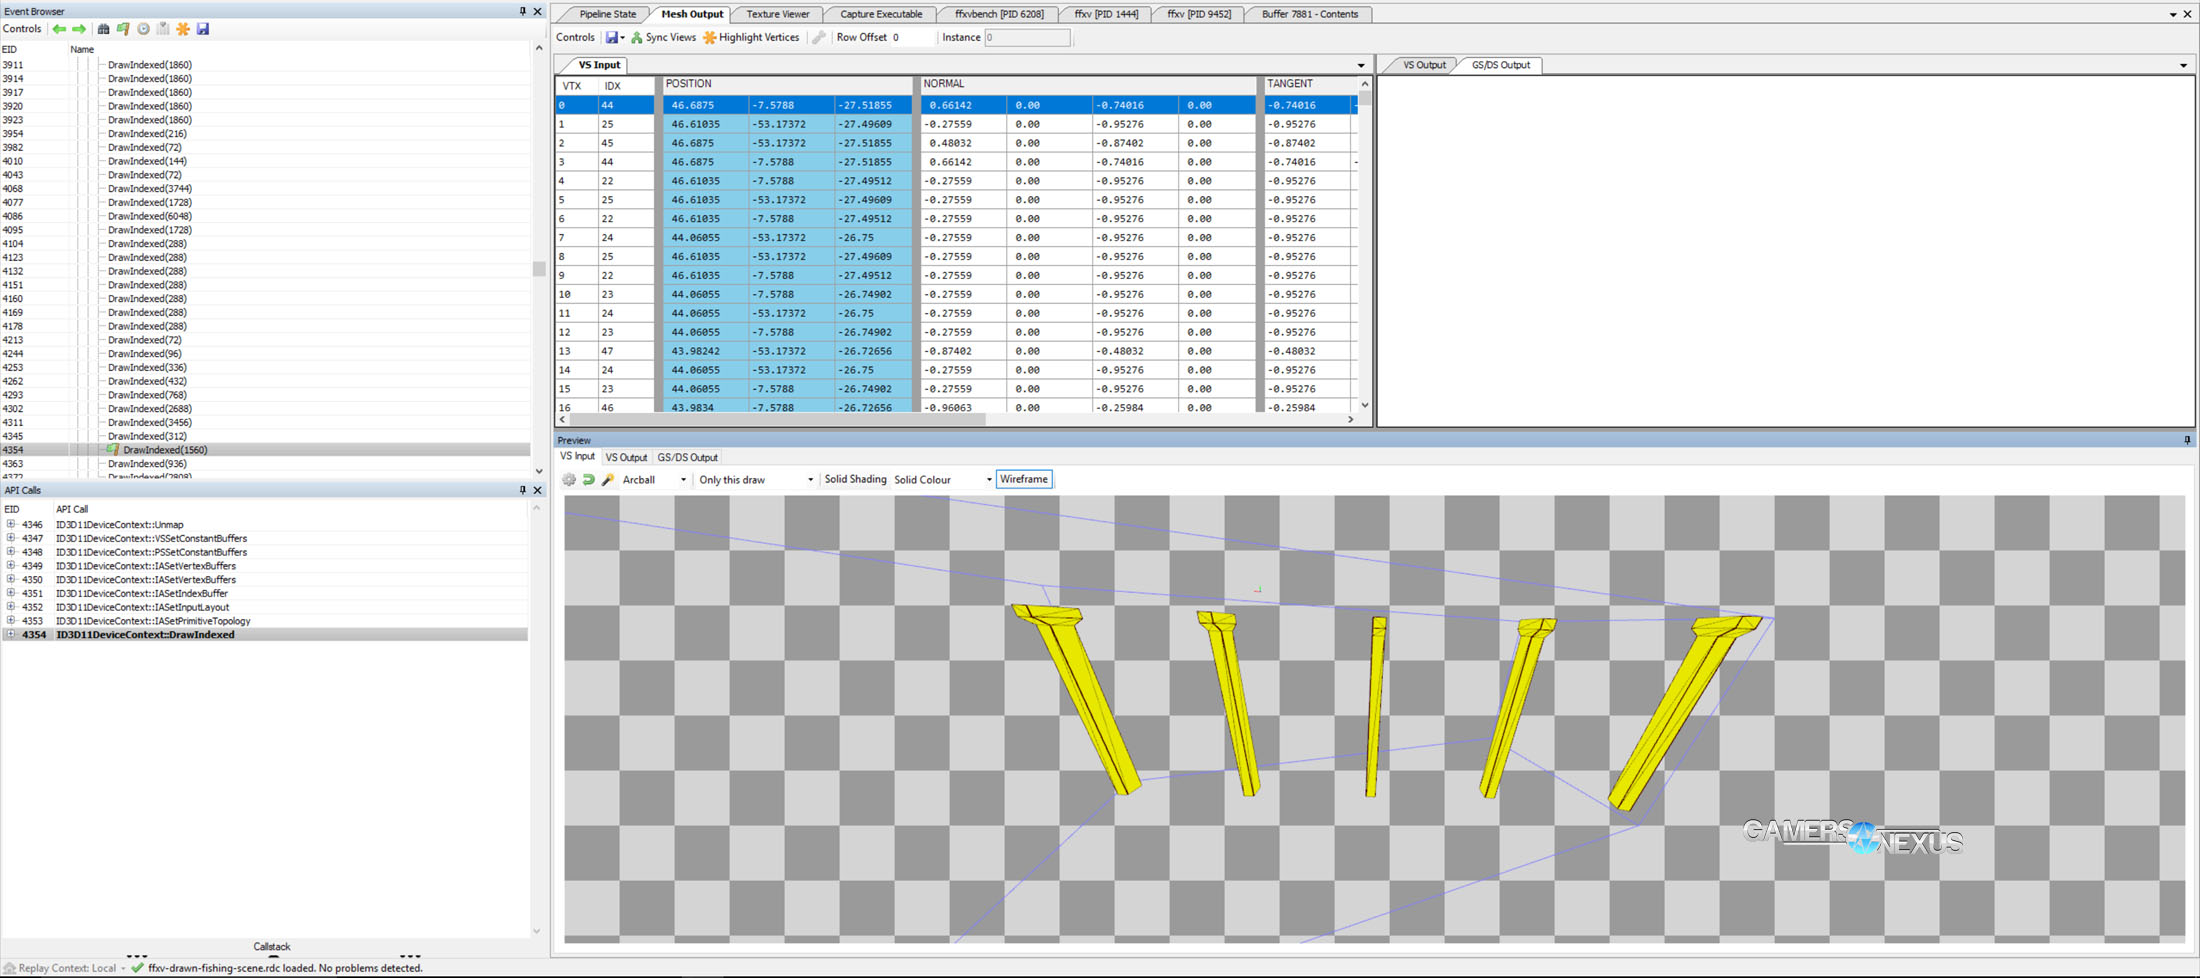2200x978 pixels.
Task: Open the export dropdown arrow beside floppy icon
Action: tap(622, 38)
